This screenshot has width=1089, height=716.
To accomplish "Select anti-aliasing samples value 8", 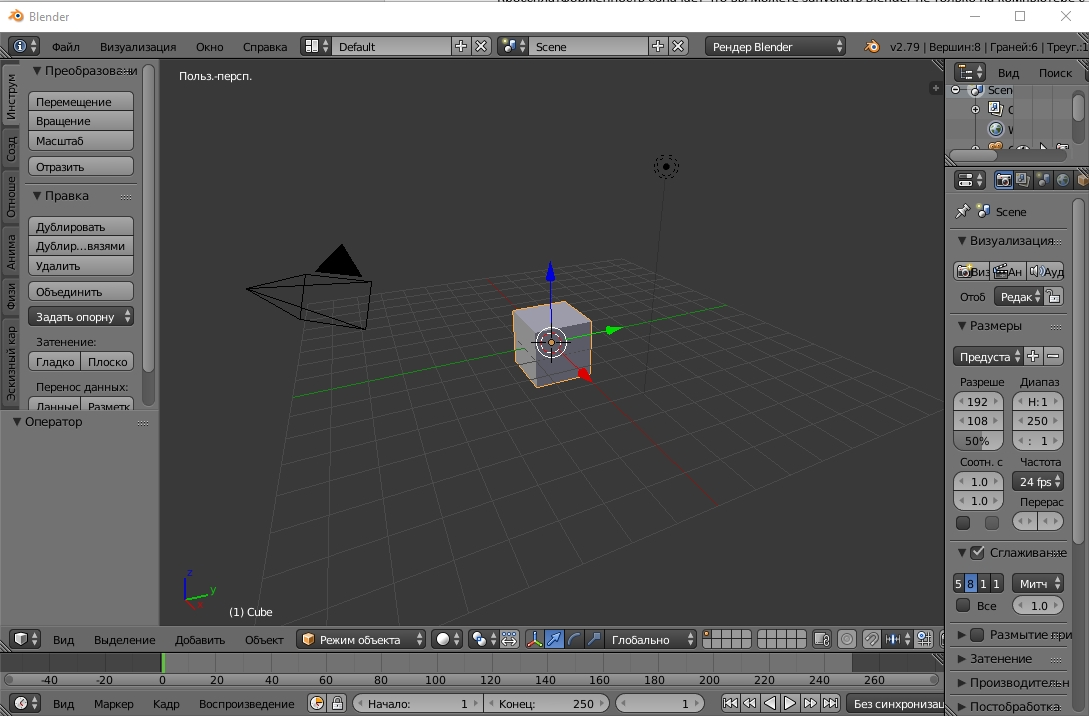I will pos(970,584).
